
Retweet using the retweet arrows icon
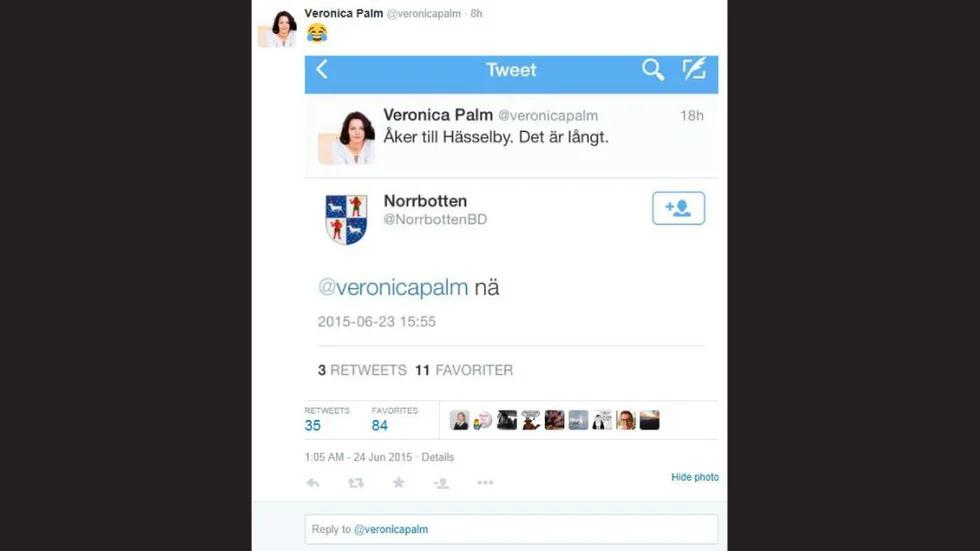coord(356,483)
